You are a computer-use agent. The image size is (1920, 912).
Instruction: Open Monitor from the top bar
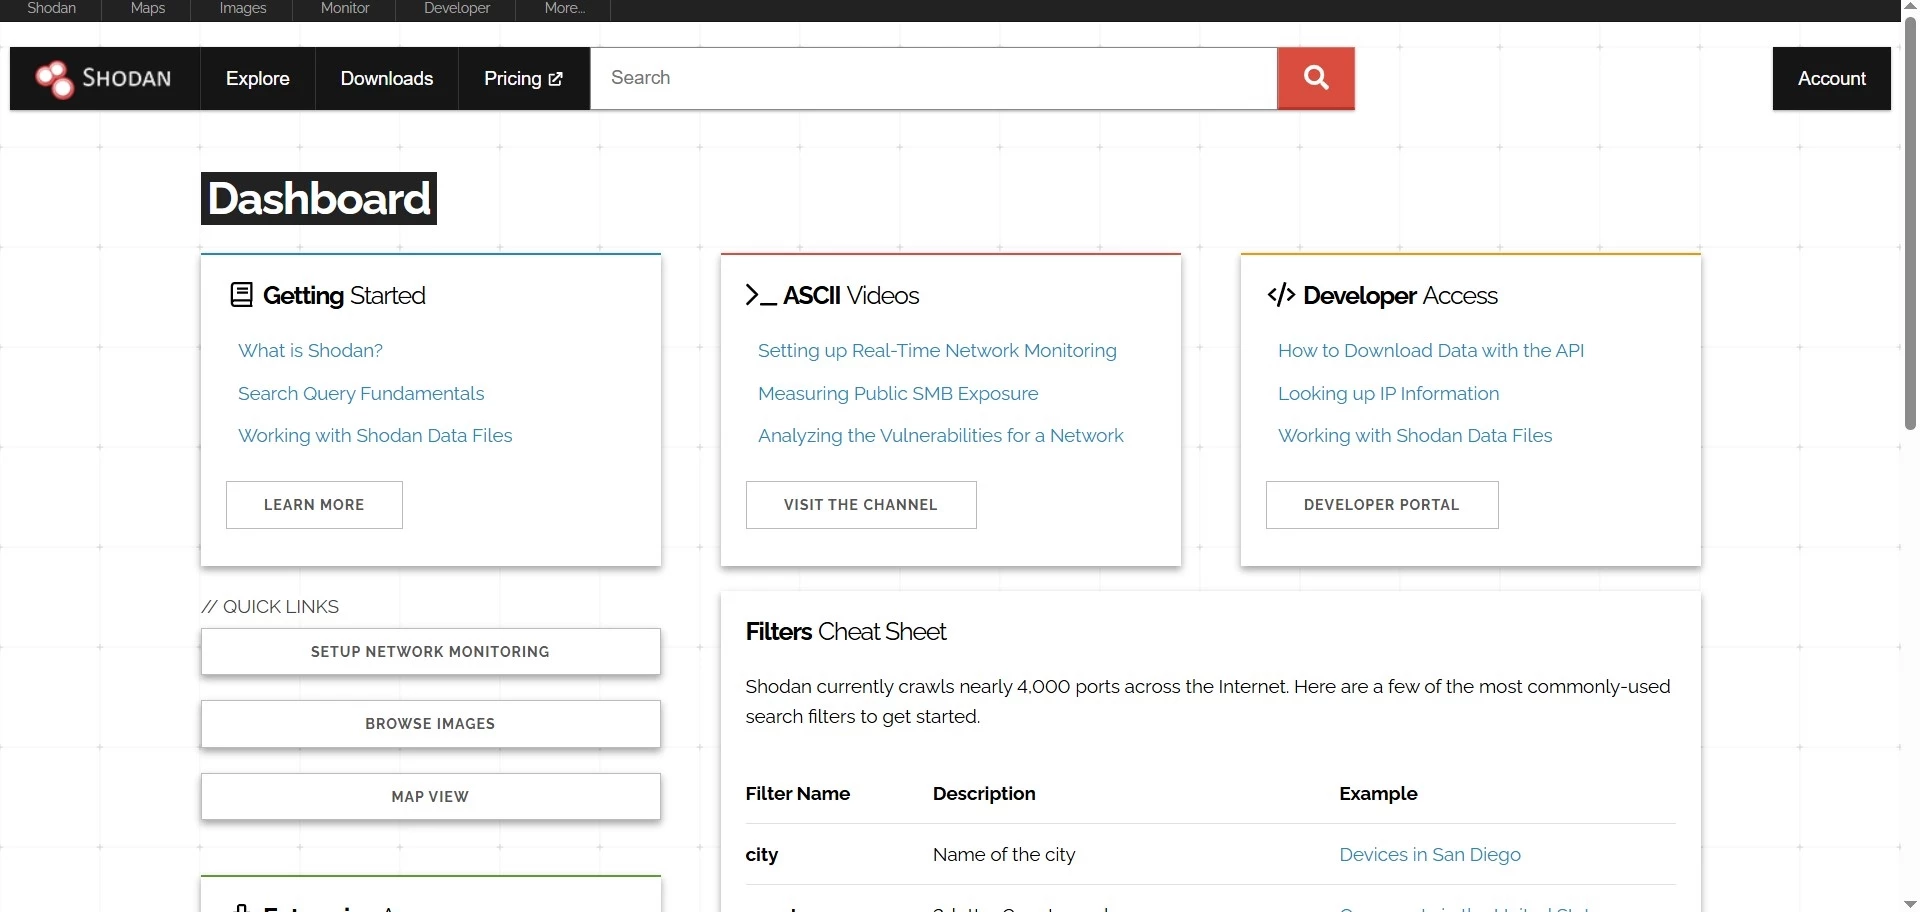pyautogui.click(x=344, y=8)
